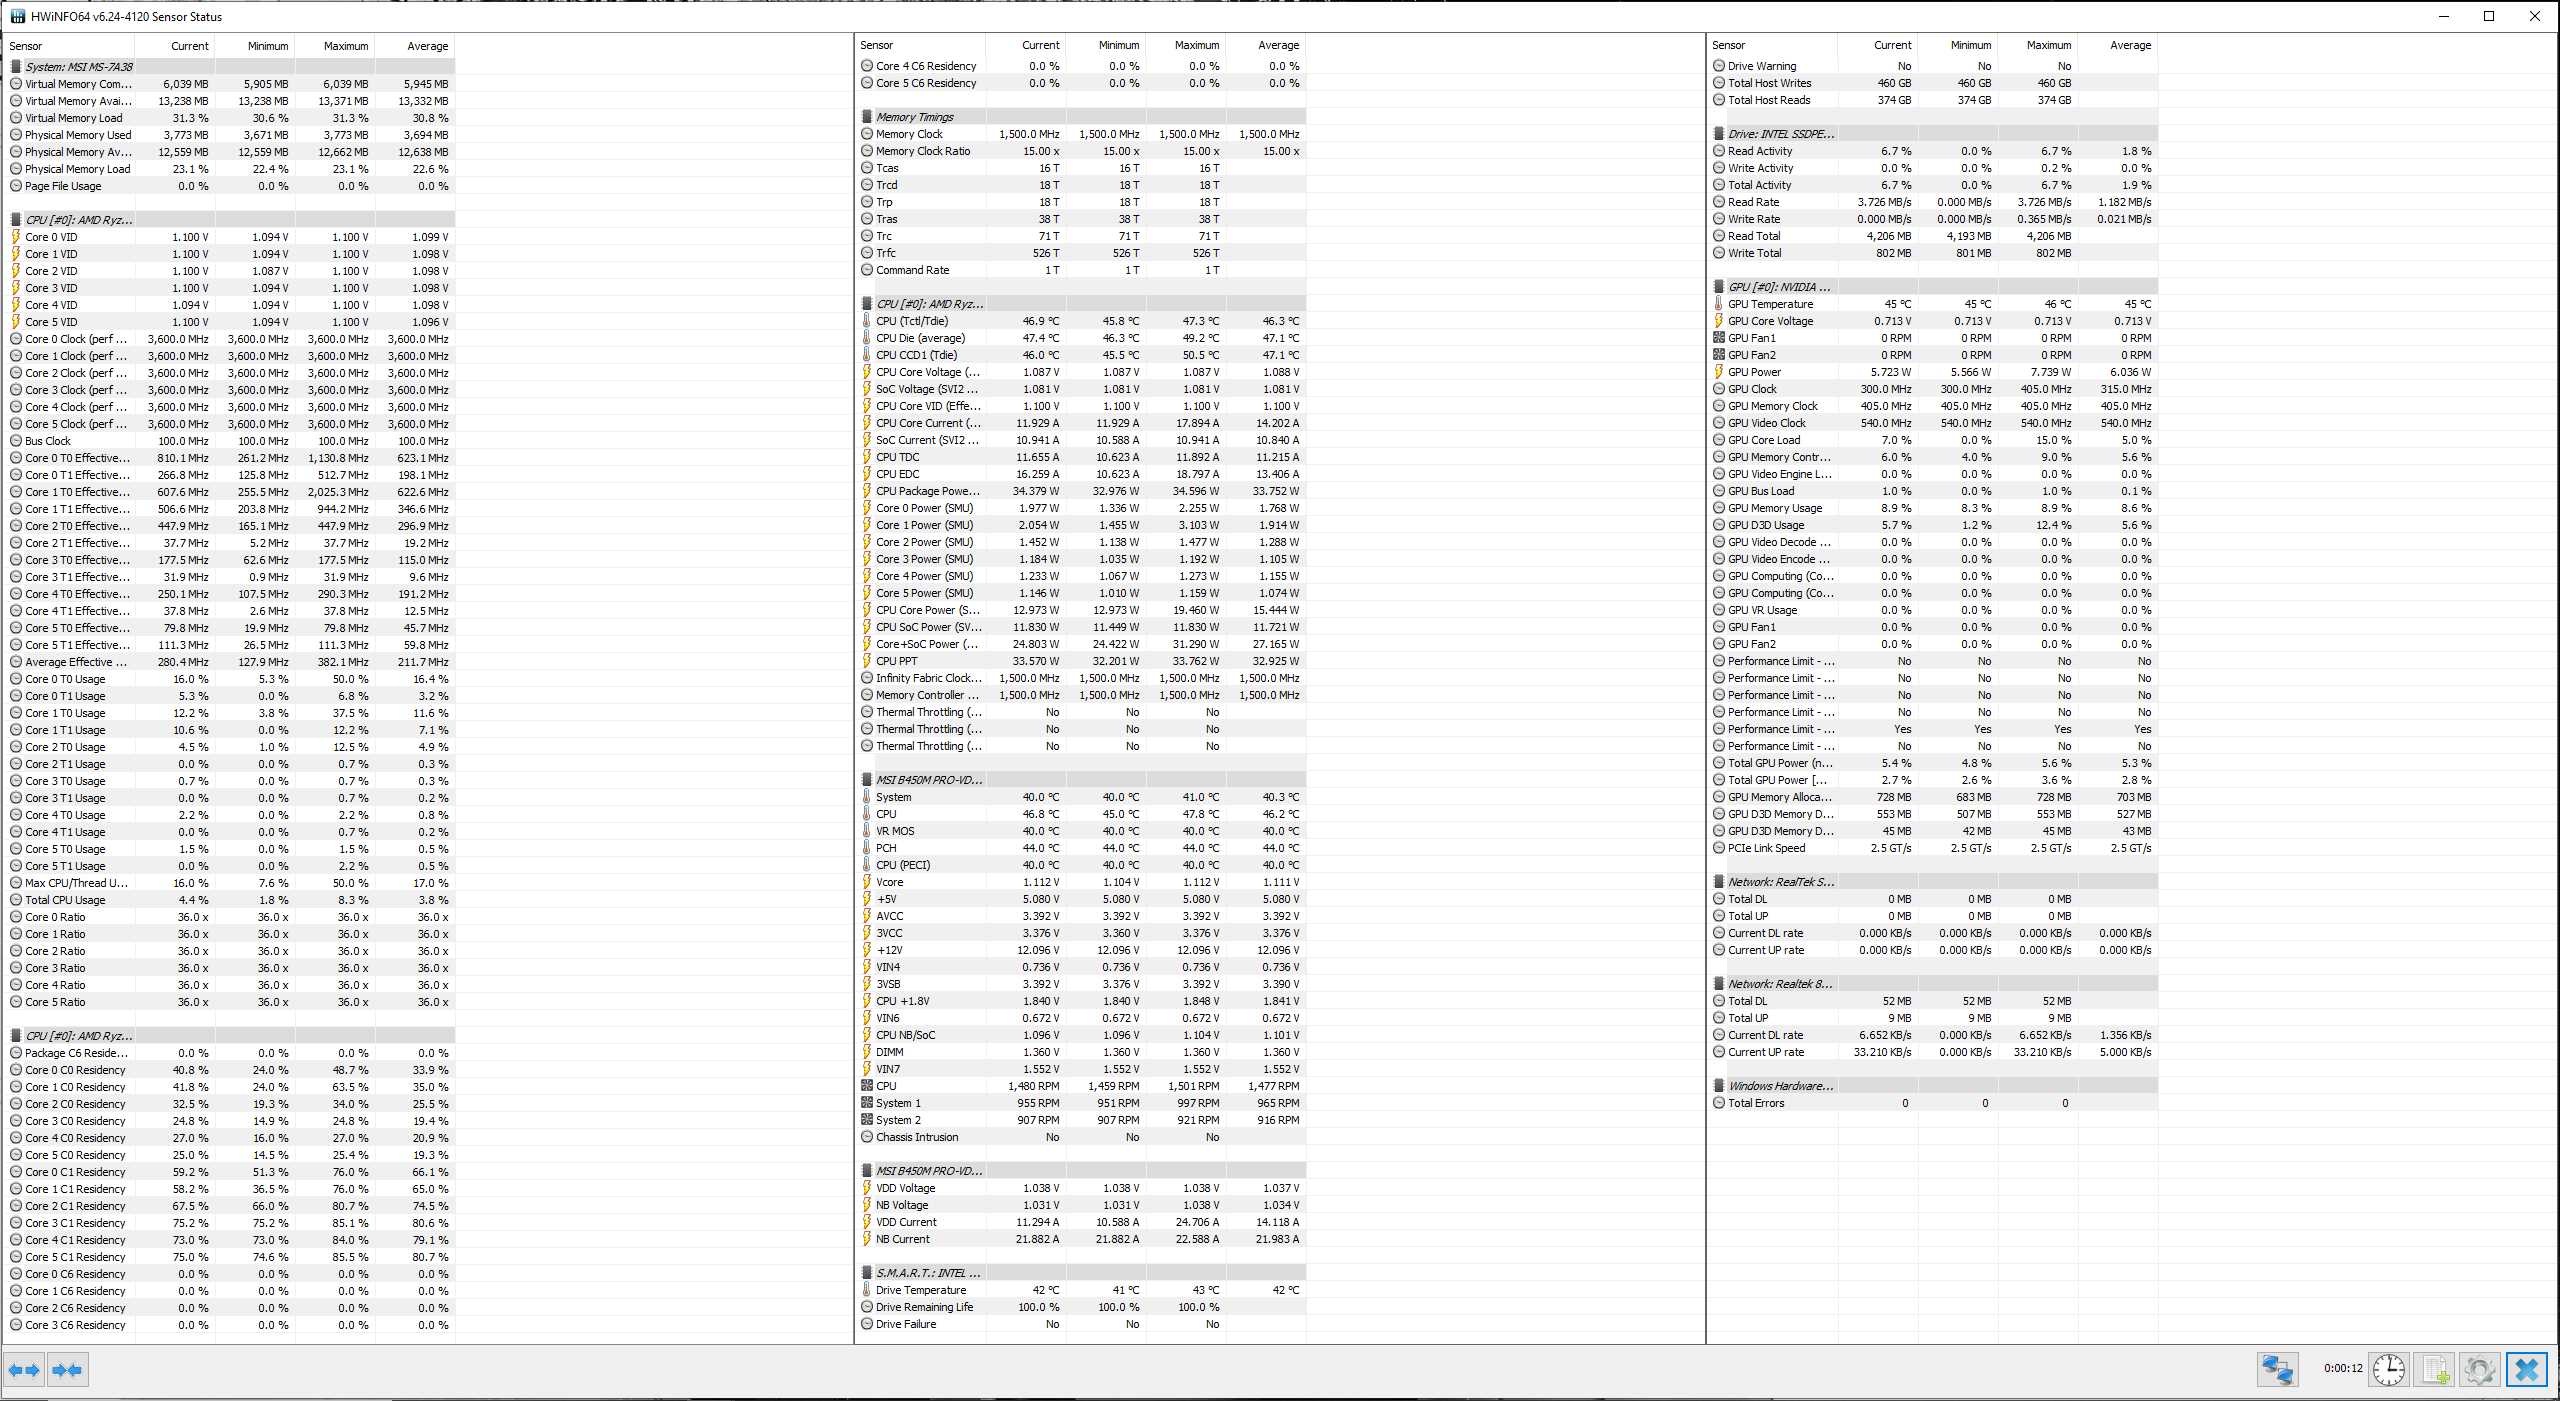Image resolution: width=2560 pixels, height=1401 pixels.
Task: Click the expand panels arrows button
Action: [x=24, y=1370]
